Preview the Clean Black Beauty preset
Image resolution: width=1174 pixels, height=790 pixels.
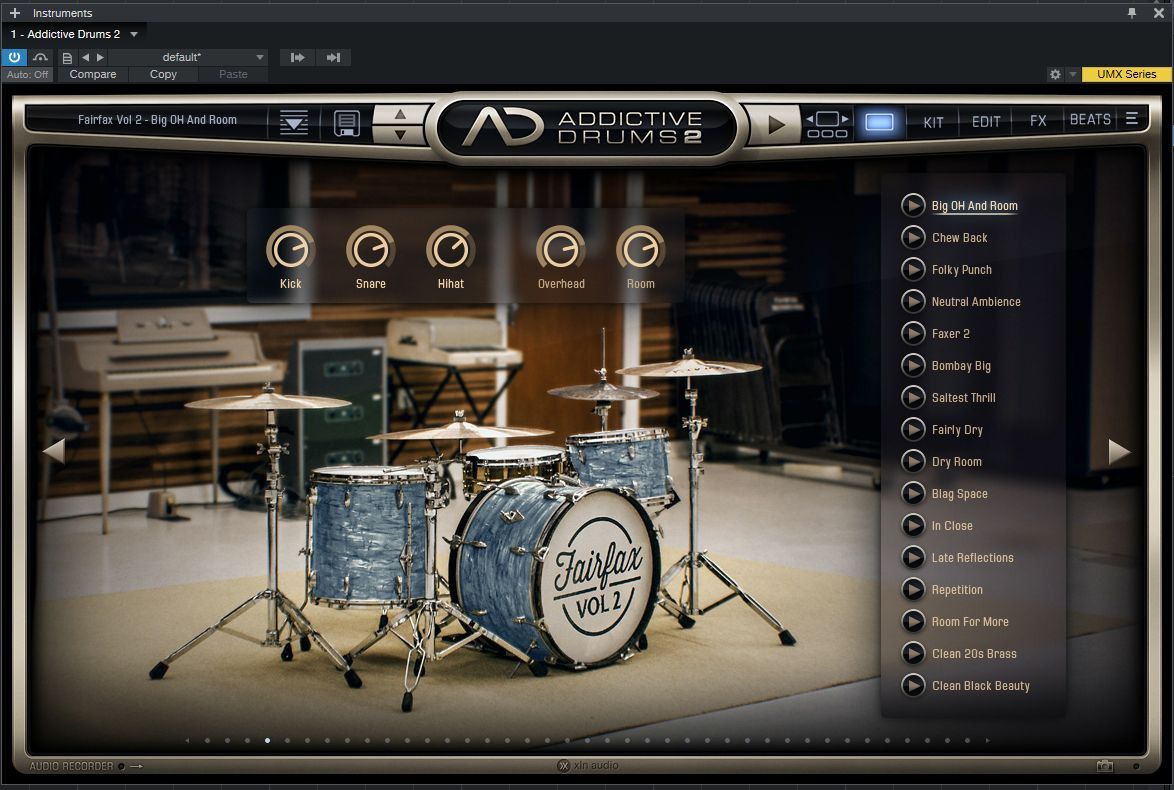pos(913,685)
